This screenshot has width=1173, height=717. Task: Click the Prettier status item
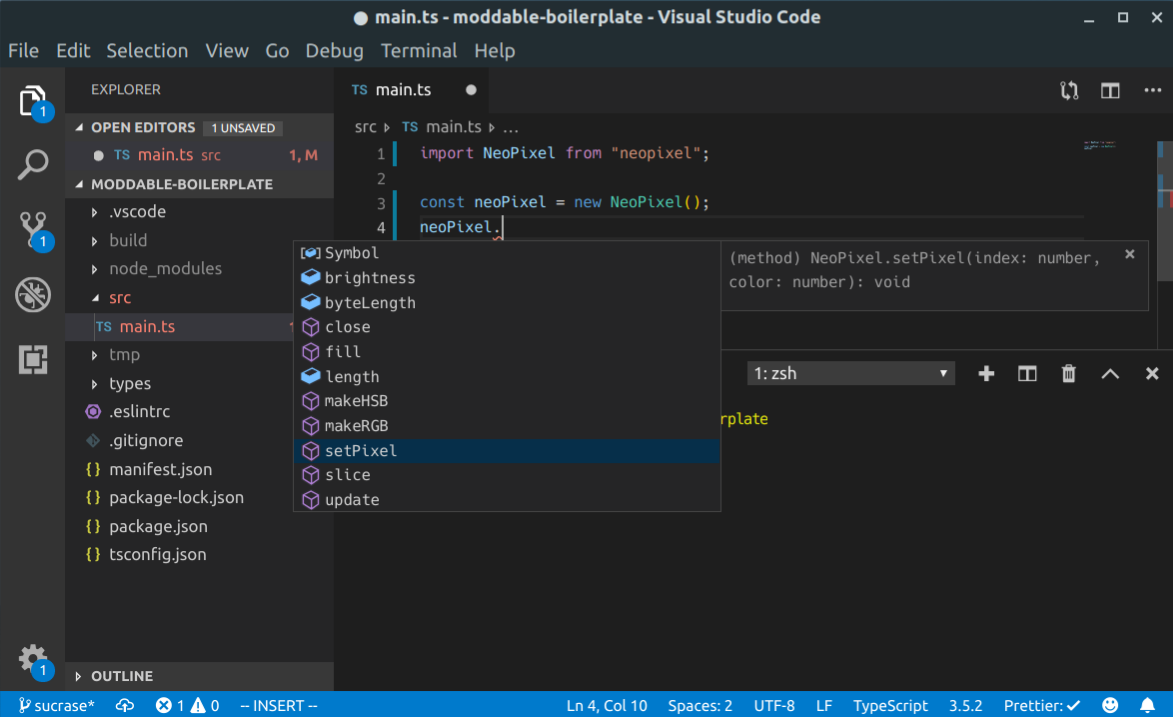click(x=1041, y=705)
